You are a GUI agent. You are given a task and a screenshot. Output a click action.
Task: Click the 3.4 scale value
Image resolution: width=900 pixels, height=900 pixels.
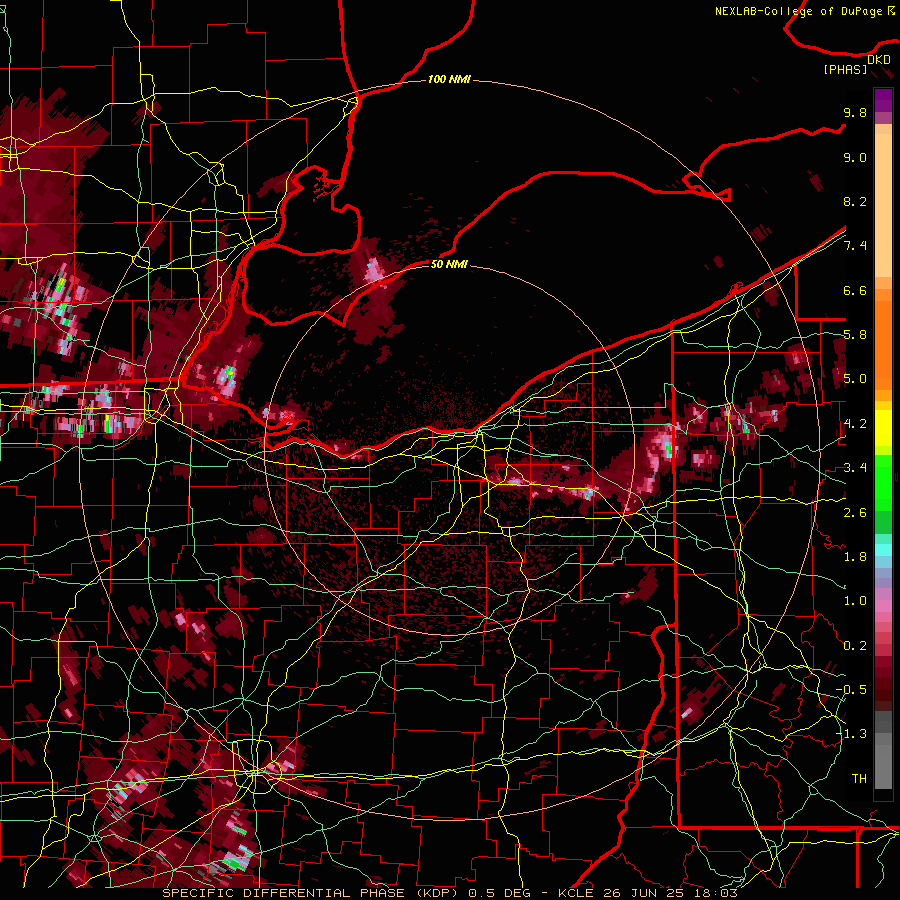[x=855, y=468]
